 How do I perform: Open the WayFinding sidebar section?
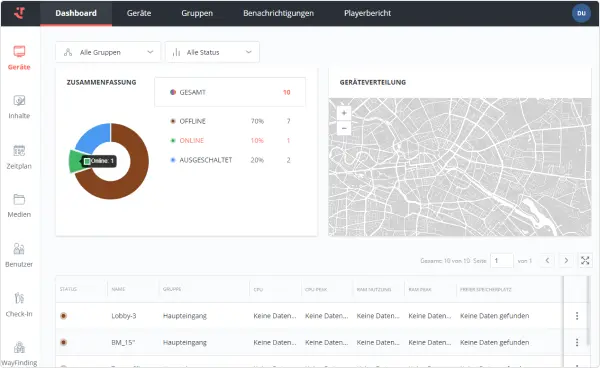click(19, 354)
